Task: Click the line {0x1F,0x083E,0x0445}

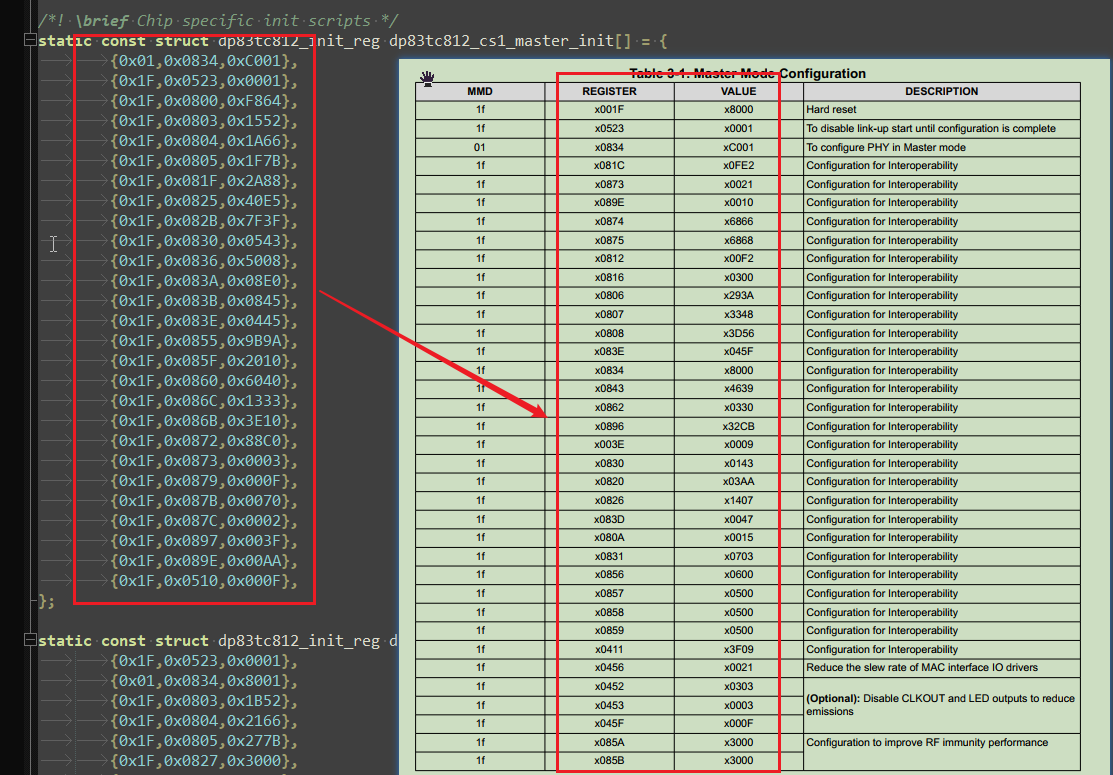Action: [204, 321]
